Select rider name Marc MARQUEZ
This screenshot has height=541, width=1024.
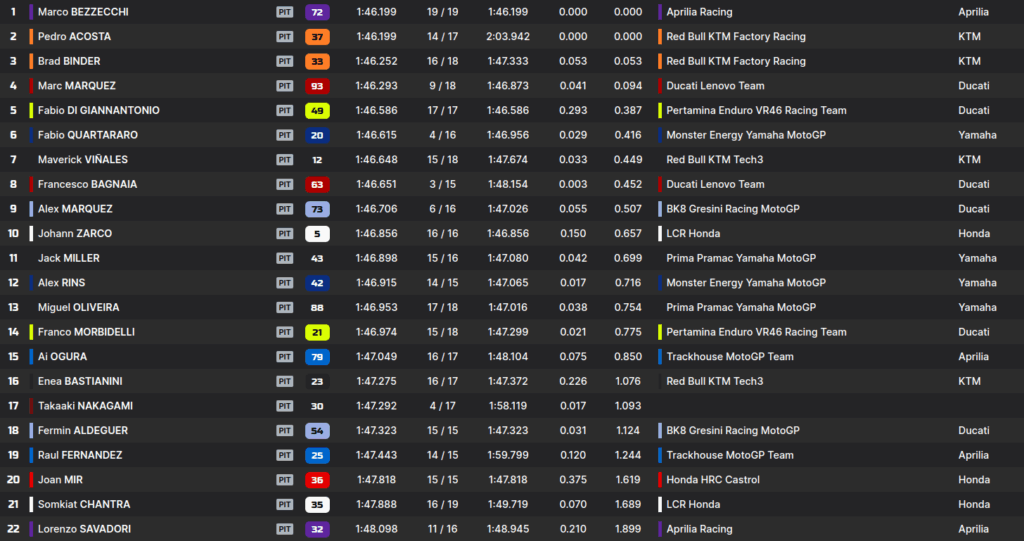[x=77, y=86]
